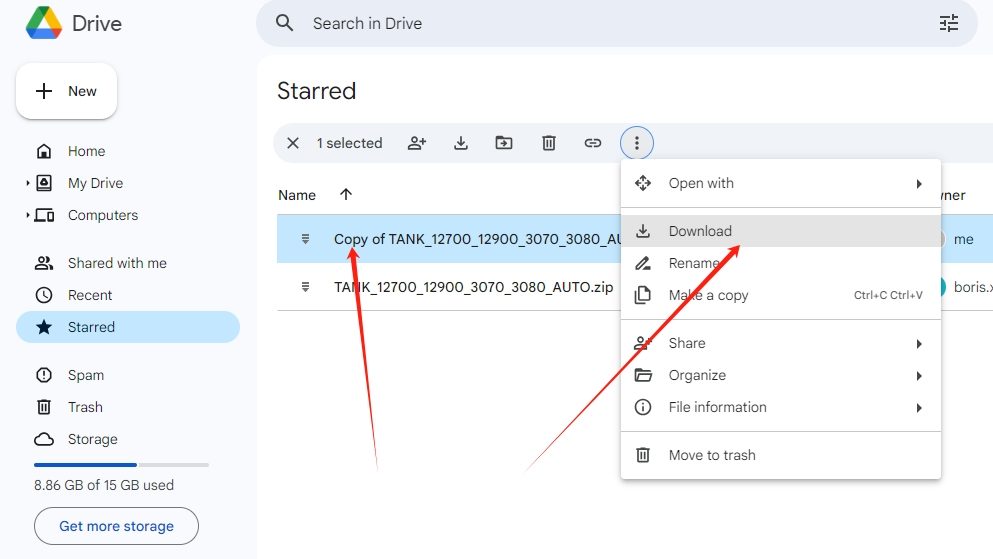This screenshot has width=993, height=559.
Task: Expand the Computers tree arrow
Action: 28,216
